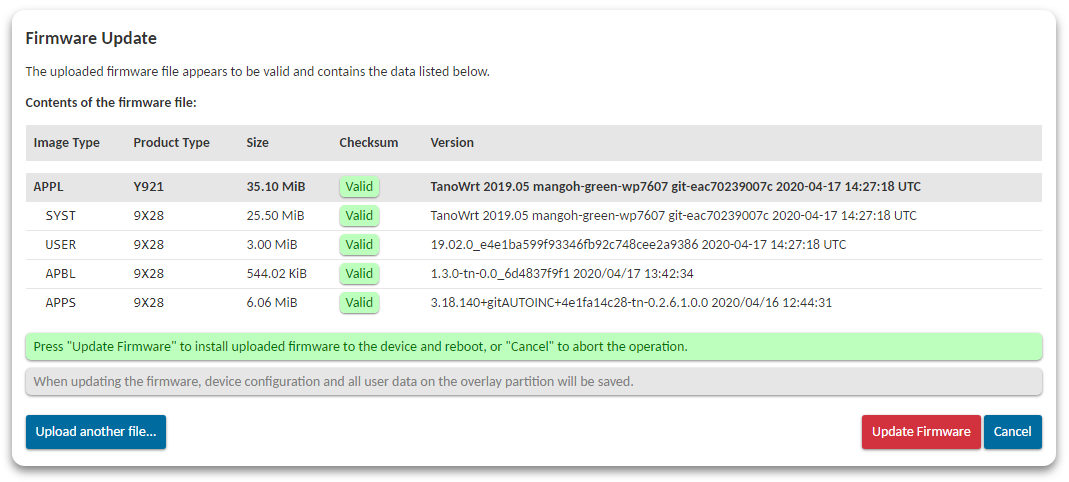Click the Valid badge in APPS row
This screenshot has height=482, width=1069.
(359, 303)
